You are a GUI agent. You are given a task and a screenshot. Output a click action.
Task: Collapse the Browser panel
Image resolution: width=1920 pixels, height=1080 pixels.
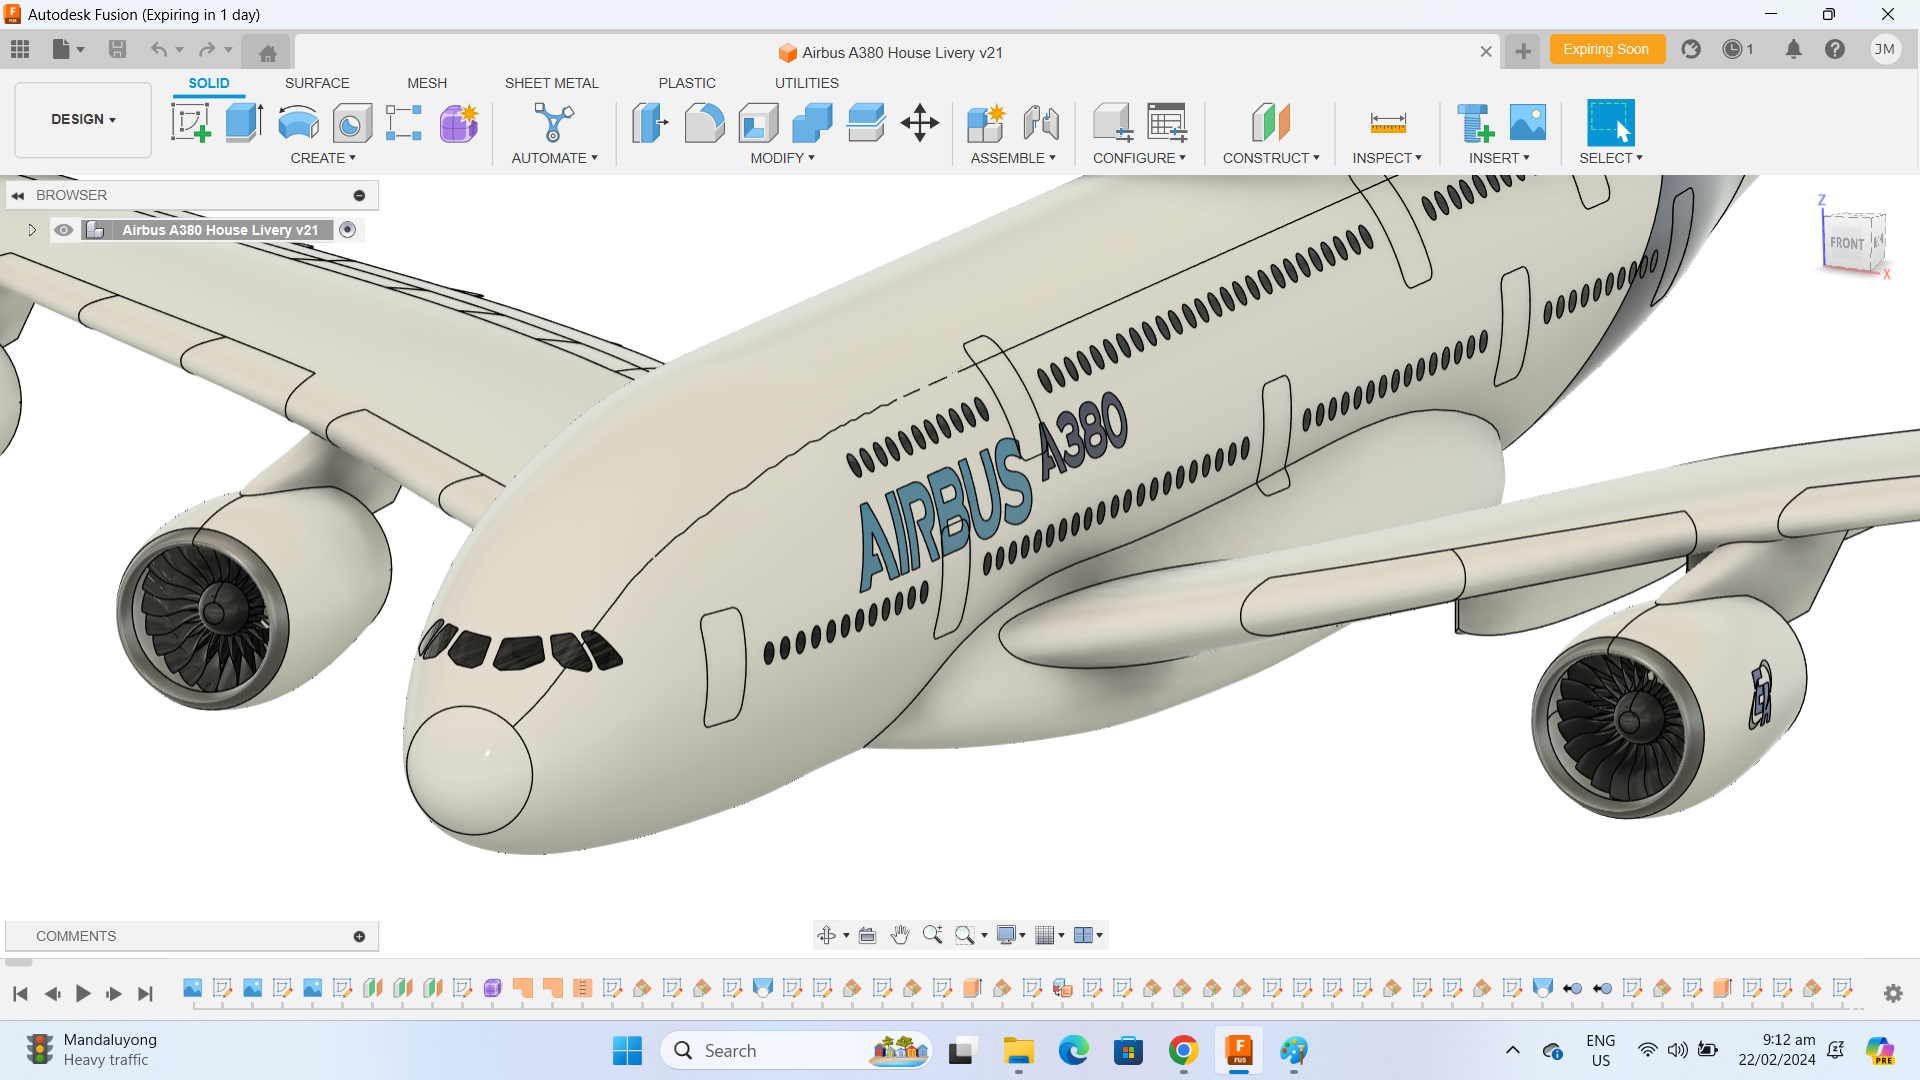18,195
